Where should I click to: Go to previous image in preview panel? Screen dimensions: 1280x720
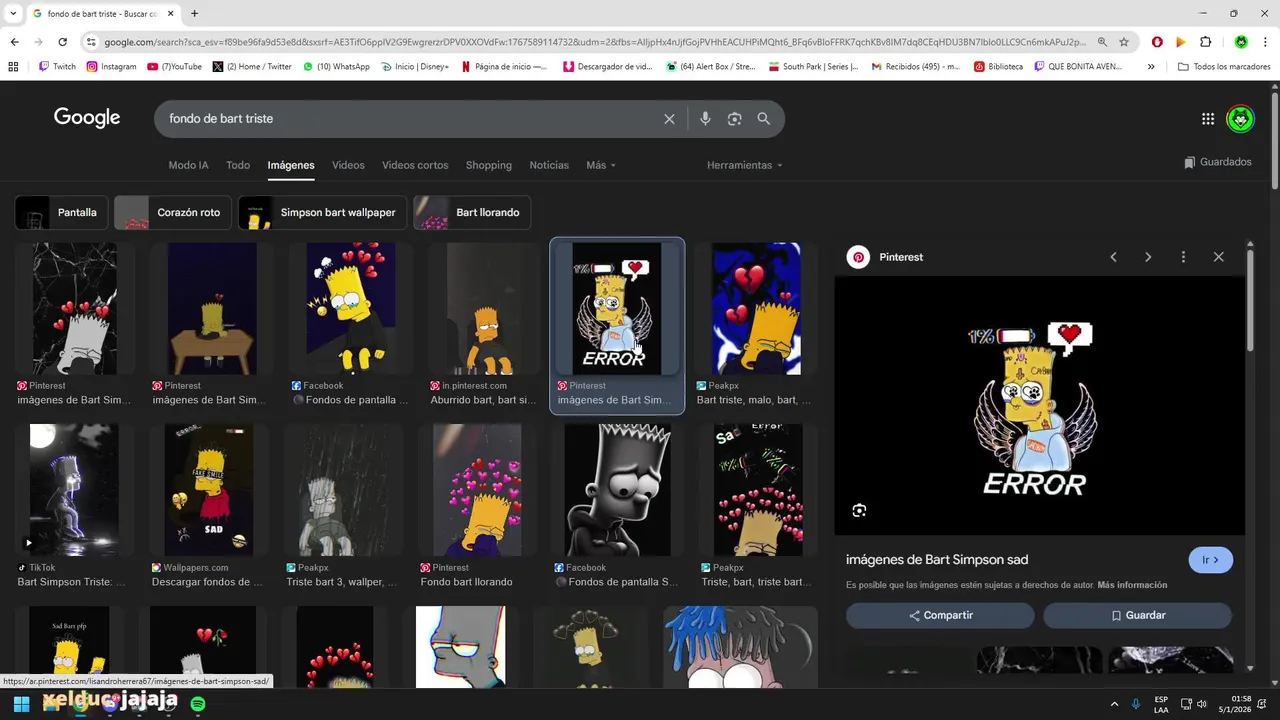pyautogui.click(x=1113, y=257)
